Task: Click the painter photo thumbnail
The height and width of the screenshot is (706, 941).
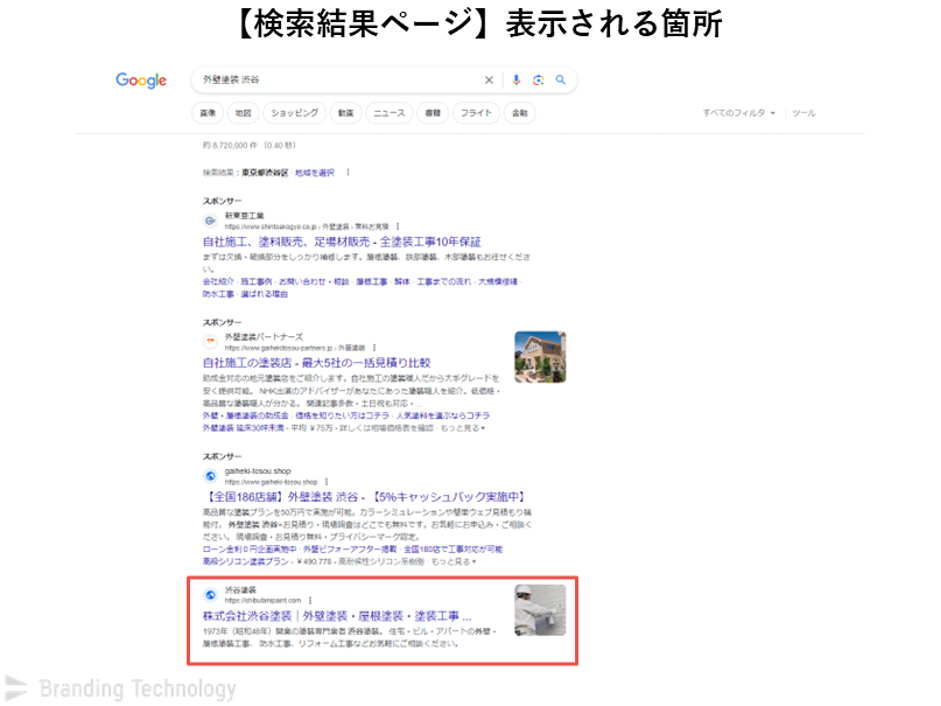Action: pyautogui.click(x=540, y=611)
